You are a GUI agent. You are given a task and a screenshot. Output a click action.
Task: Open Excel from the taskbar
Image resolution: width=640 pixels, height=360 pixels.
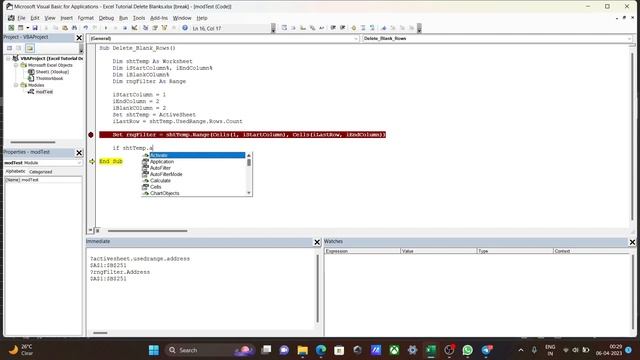click(x=431, y=350)
